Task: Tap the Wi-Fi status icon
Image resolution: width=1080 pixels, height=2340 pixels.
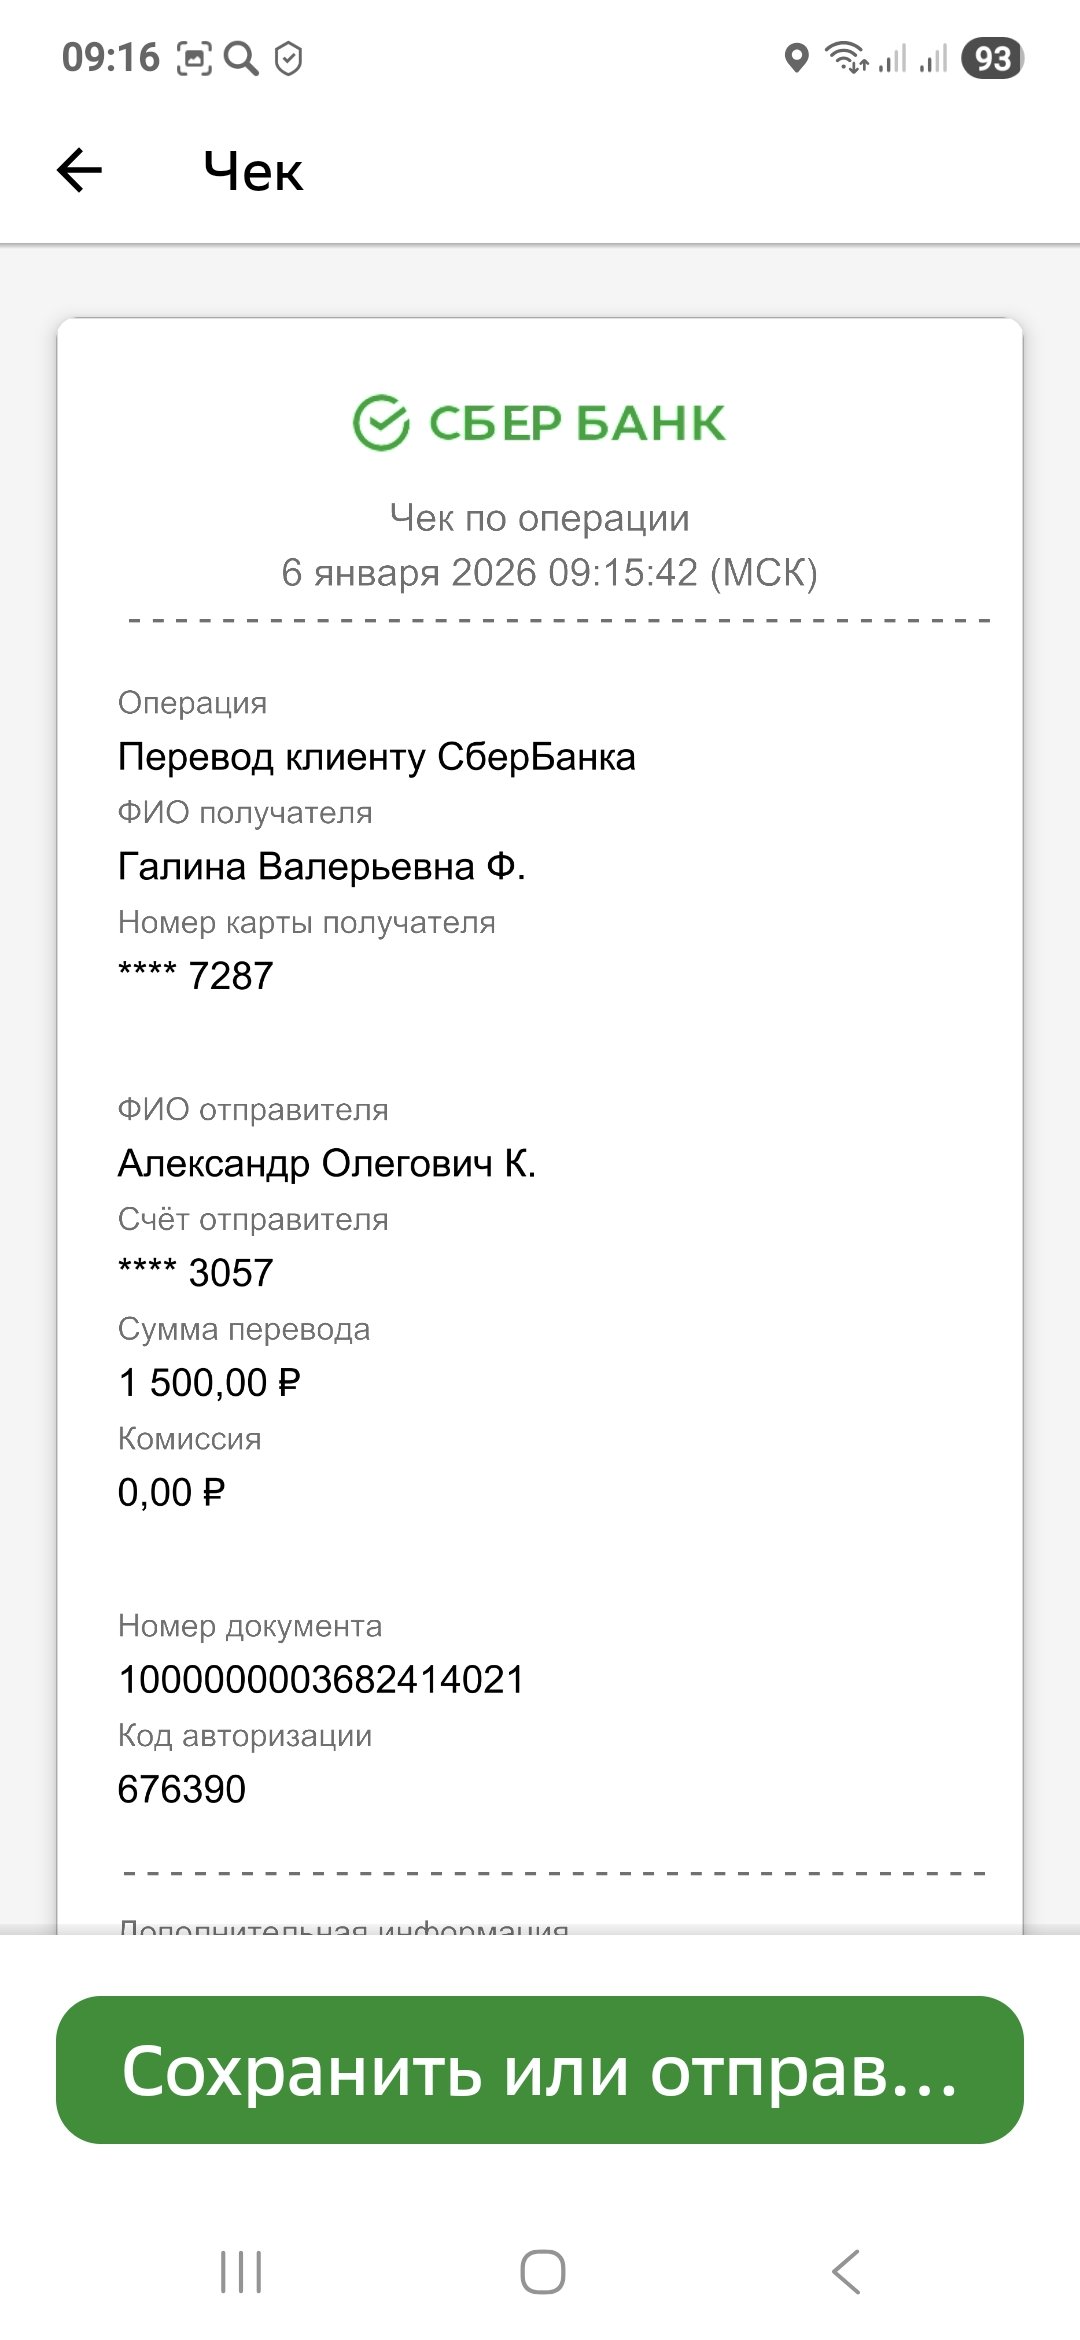Action: pos(846,58)
